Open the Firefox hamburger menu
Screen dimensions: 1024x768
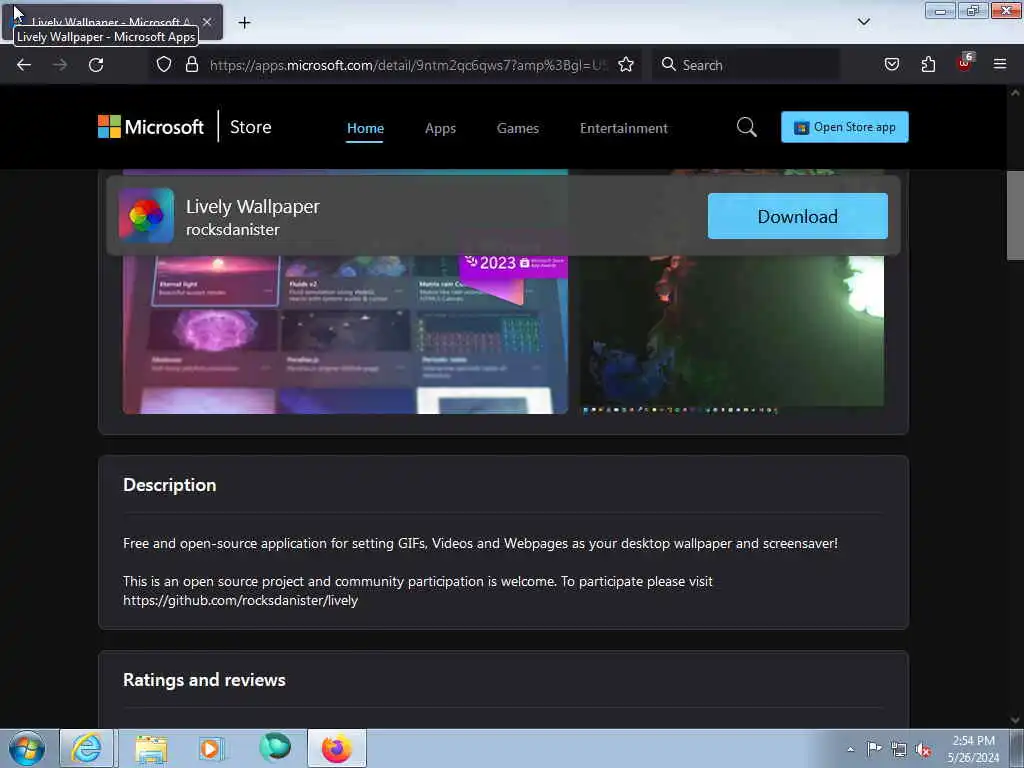(x=999, y=64)
